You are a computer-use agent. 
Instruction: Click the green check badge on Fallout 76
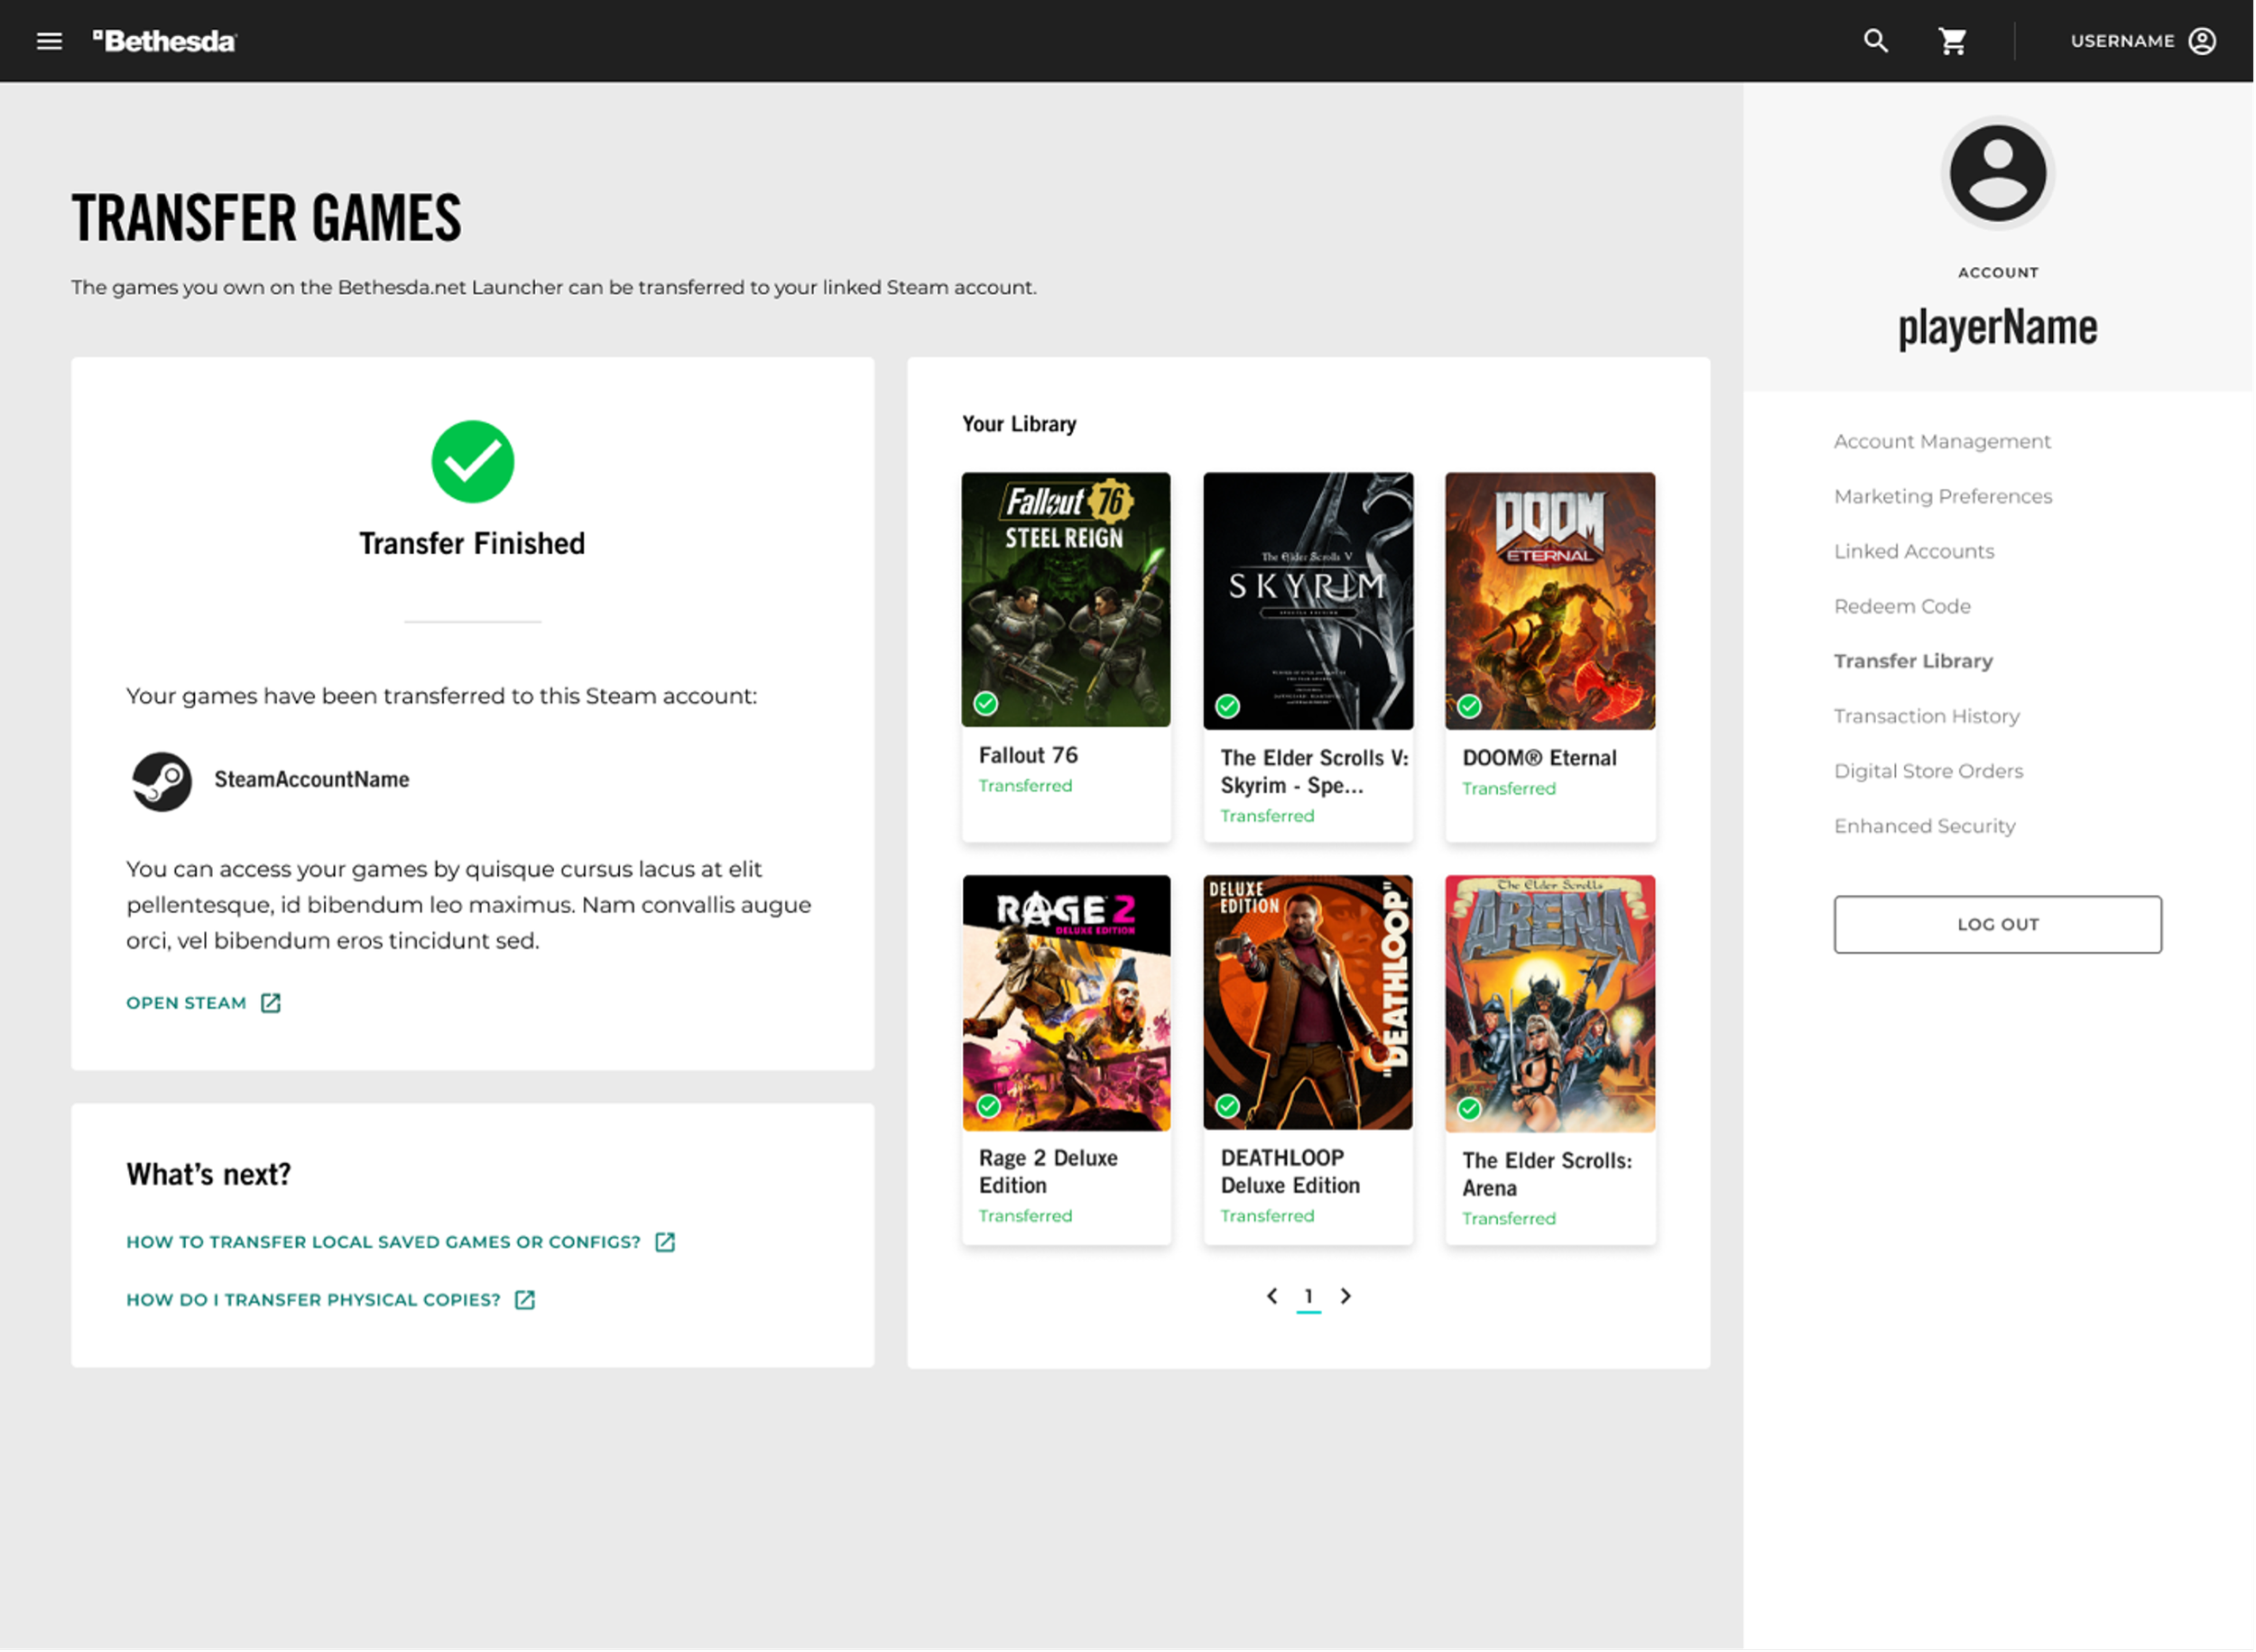[x=987, y=704]
